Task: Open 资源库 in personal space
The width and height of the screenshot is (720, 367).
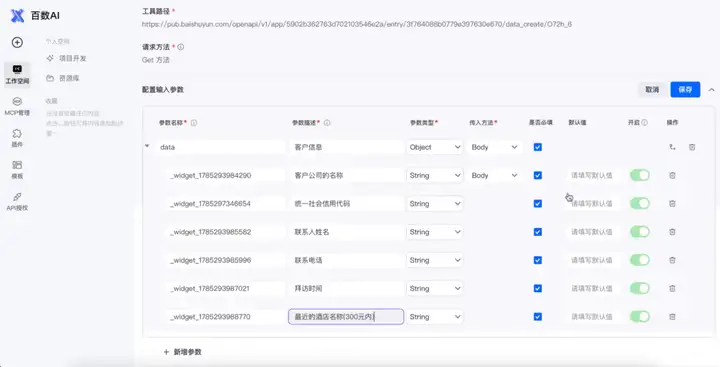Action: tap(63, 78)
